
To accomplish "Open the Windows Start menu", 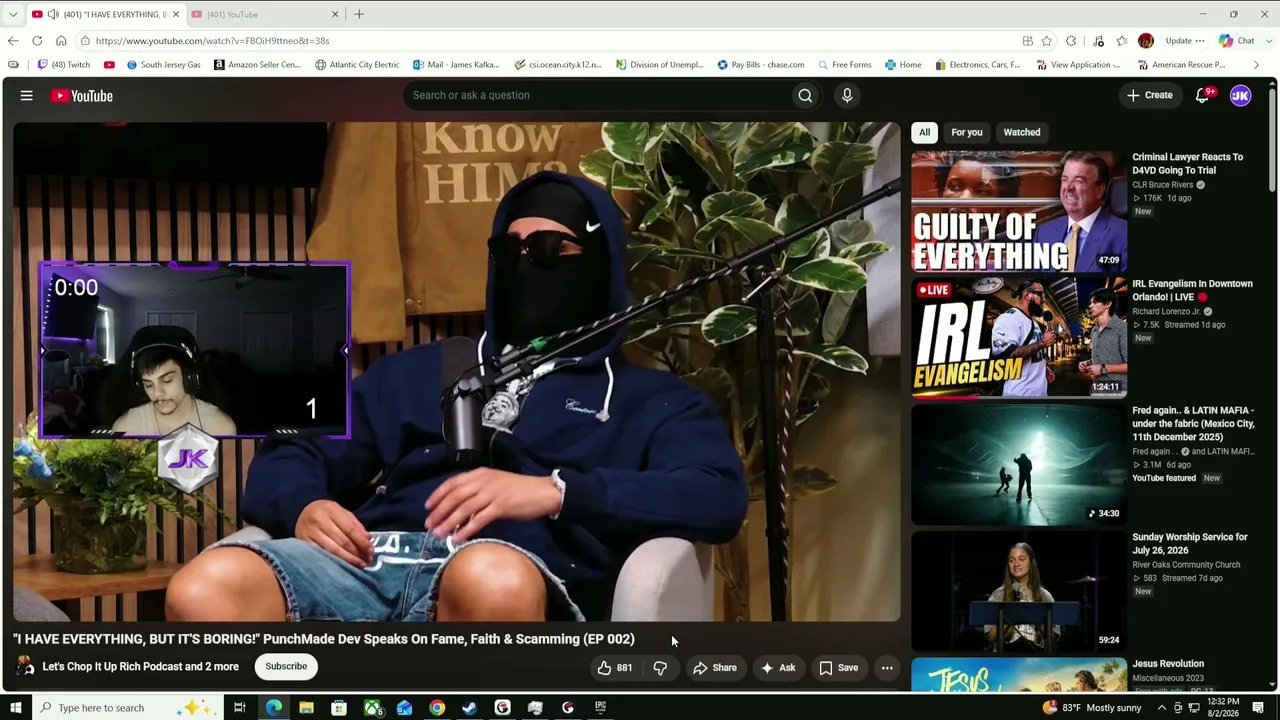I will tap(15, 708).
